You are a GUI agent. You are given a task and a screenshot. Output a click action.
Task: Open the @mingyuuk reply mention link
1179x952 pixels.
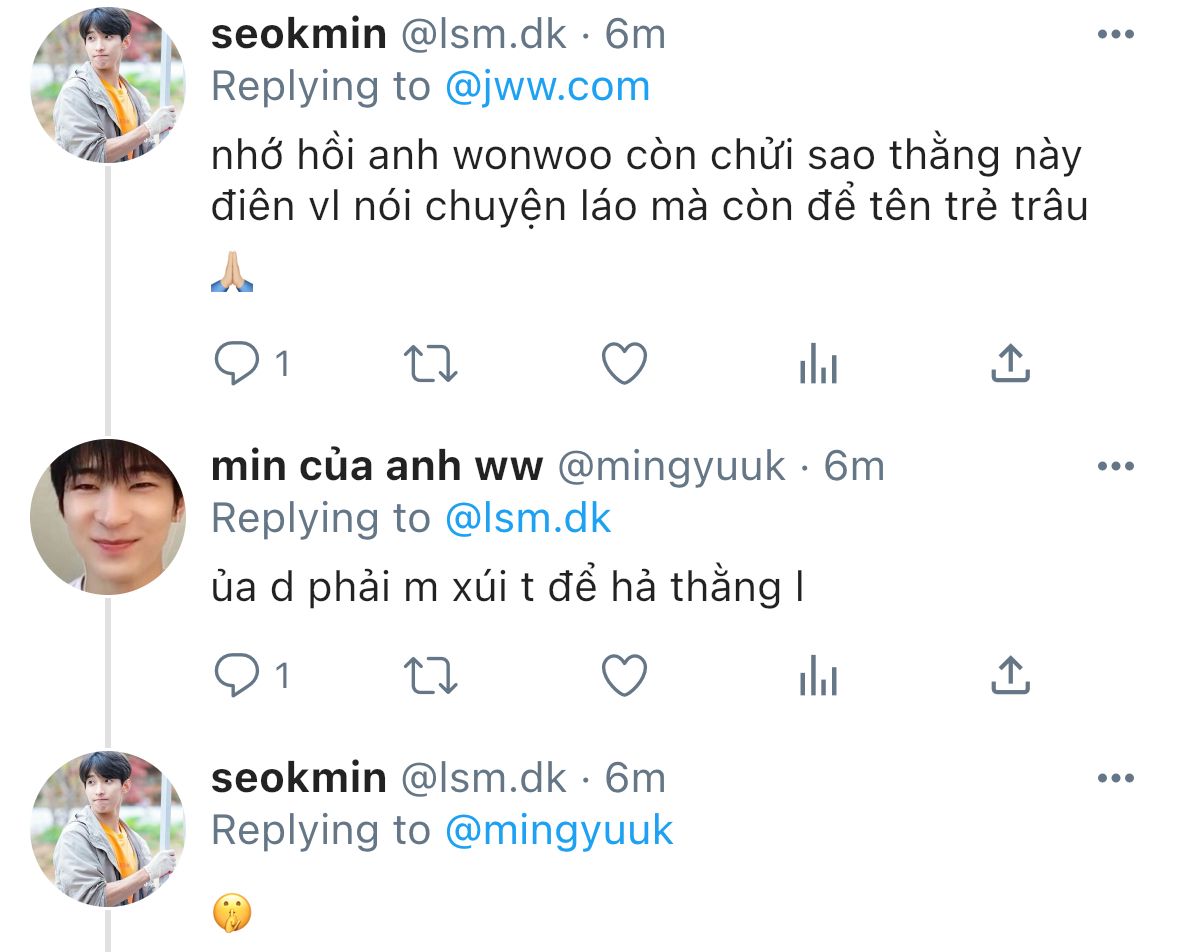[559, 831]
